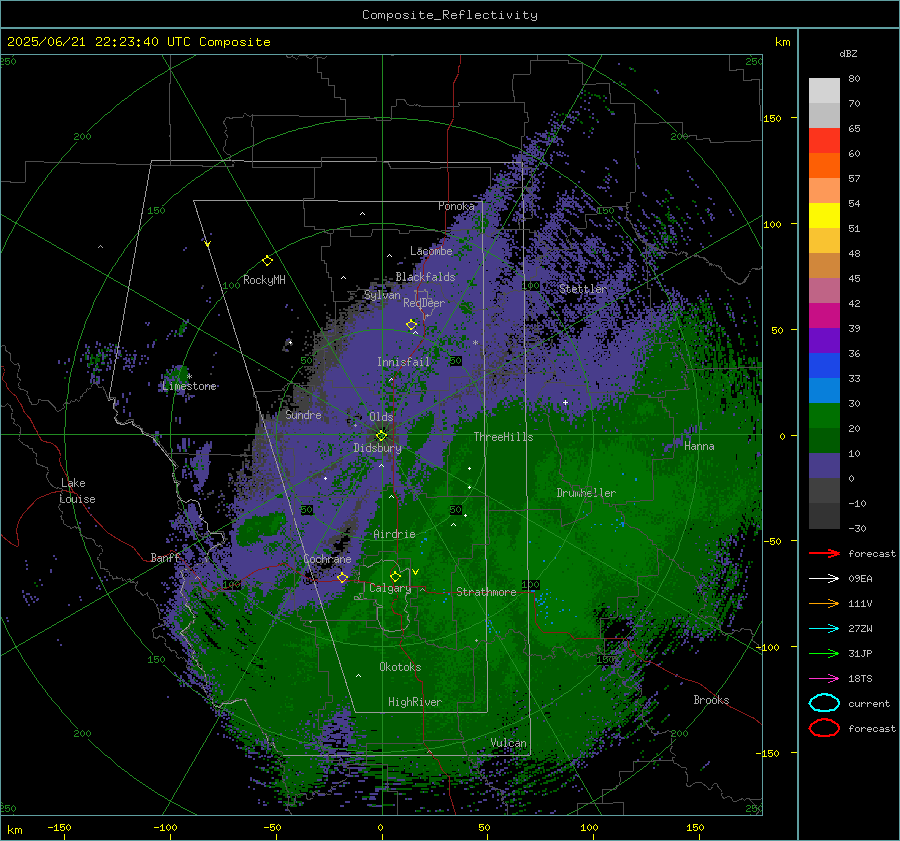
Task: Click the radar center marker at Olds
Action: point(382,435)
